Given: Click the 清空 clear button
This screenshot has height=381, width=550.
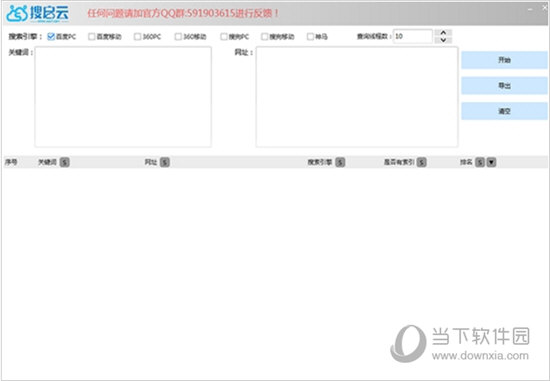Looking at the screenshot, I should pyautogui.click(x=504, y=111).
